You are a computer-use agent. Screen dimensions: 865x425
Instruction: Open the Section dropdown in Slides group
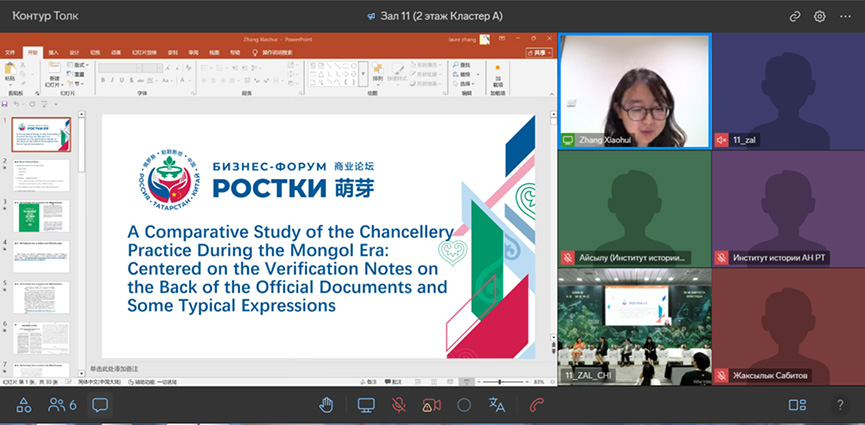click(76, 84)
